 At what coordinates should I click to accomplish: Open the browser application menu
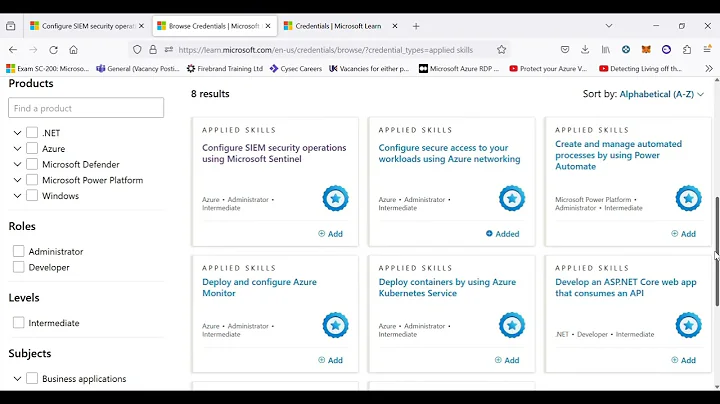click(x=708, y=49)
